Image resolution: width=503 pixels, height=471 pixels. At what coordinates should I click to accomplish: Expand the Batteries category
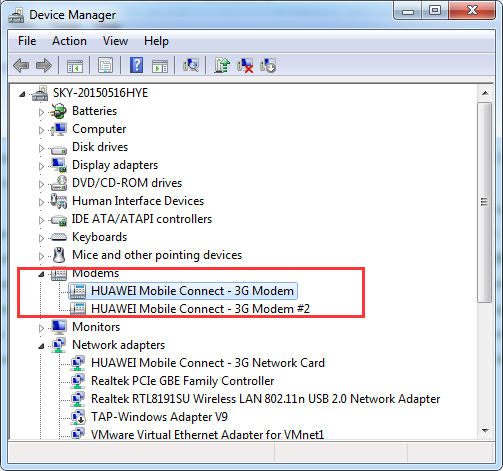point(41,112)
